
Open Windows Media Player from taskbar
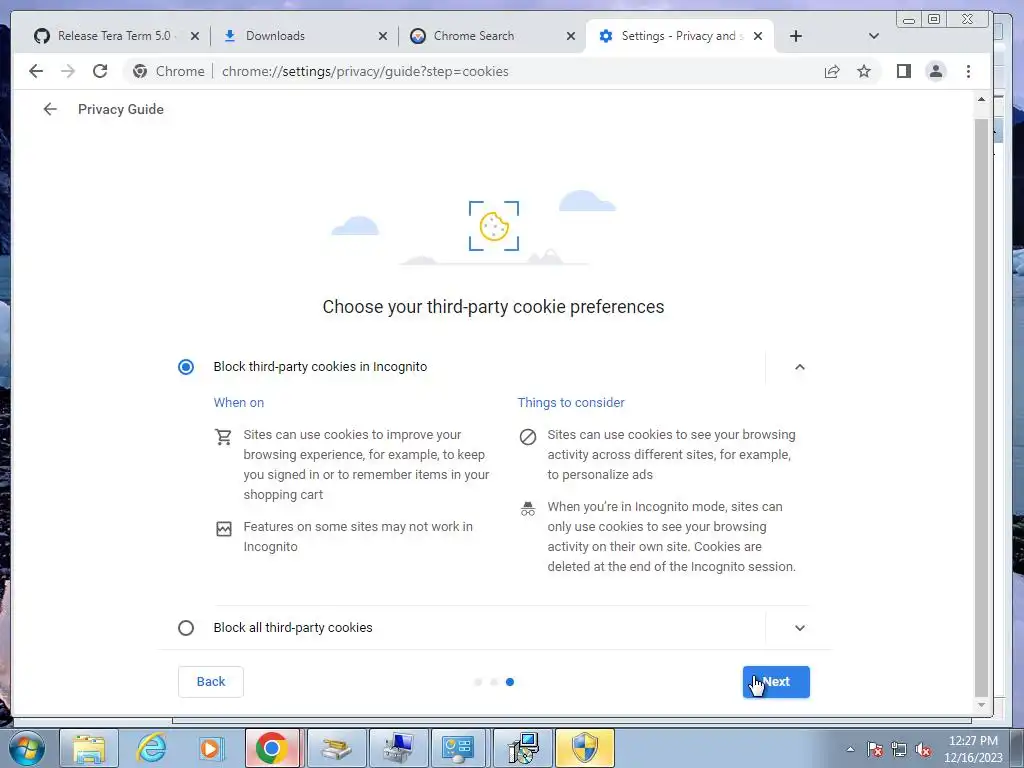tap(210, 748)
